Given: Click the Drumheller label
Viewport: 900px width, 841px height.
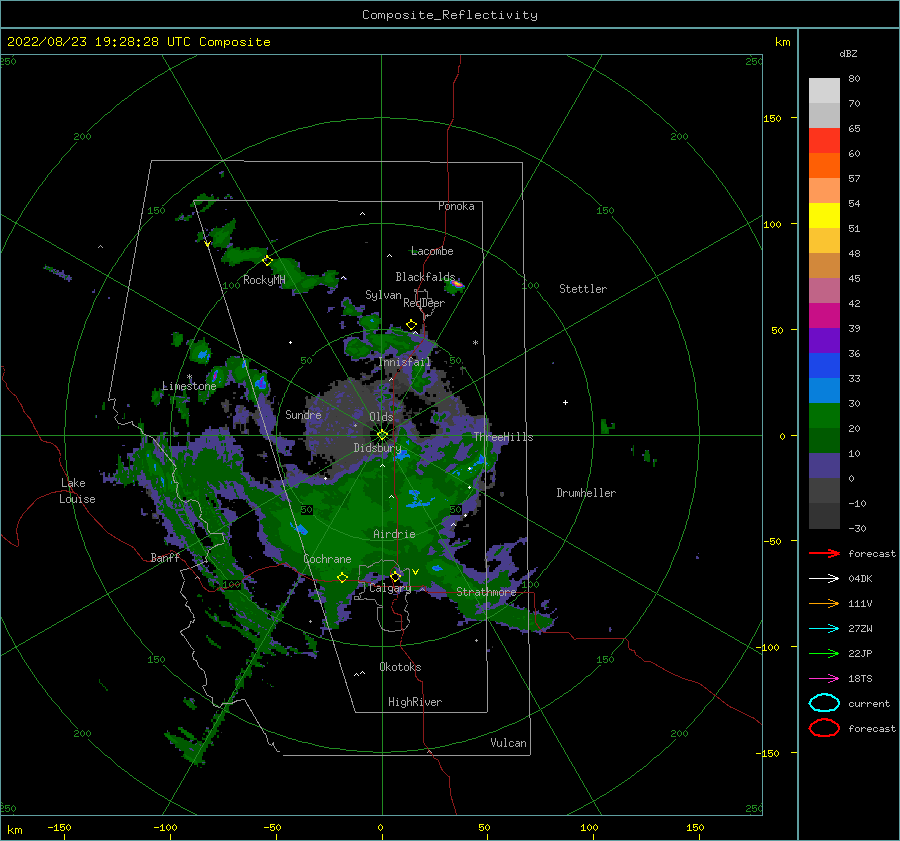Looking at the screenshot, I should [586, 493].
